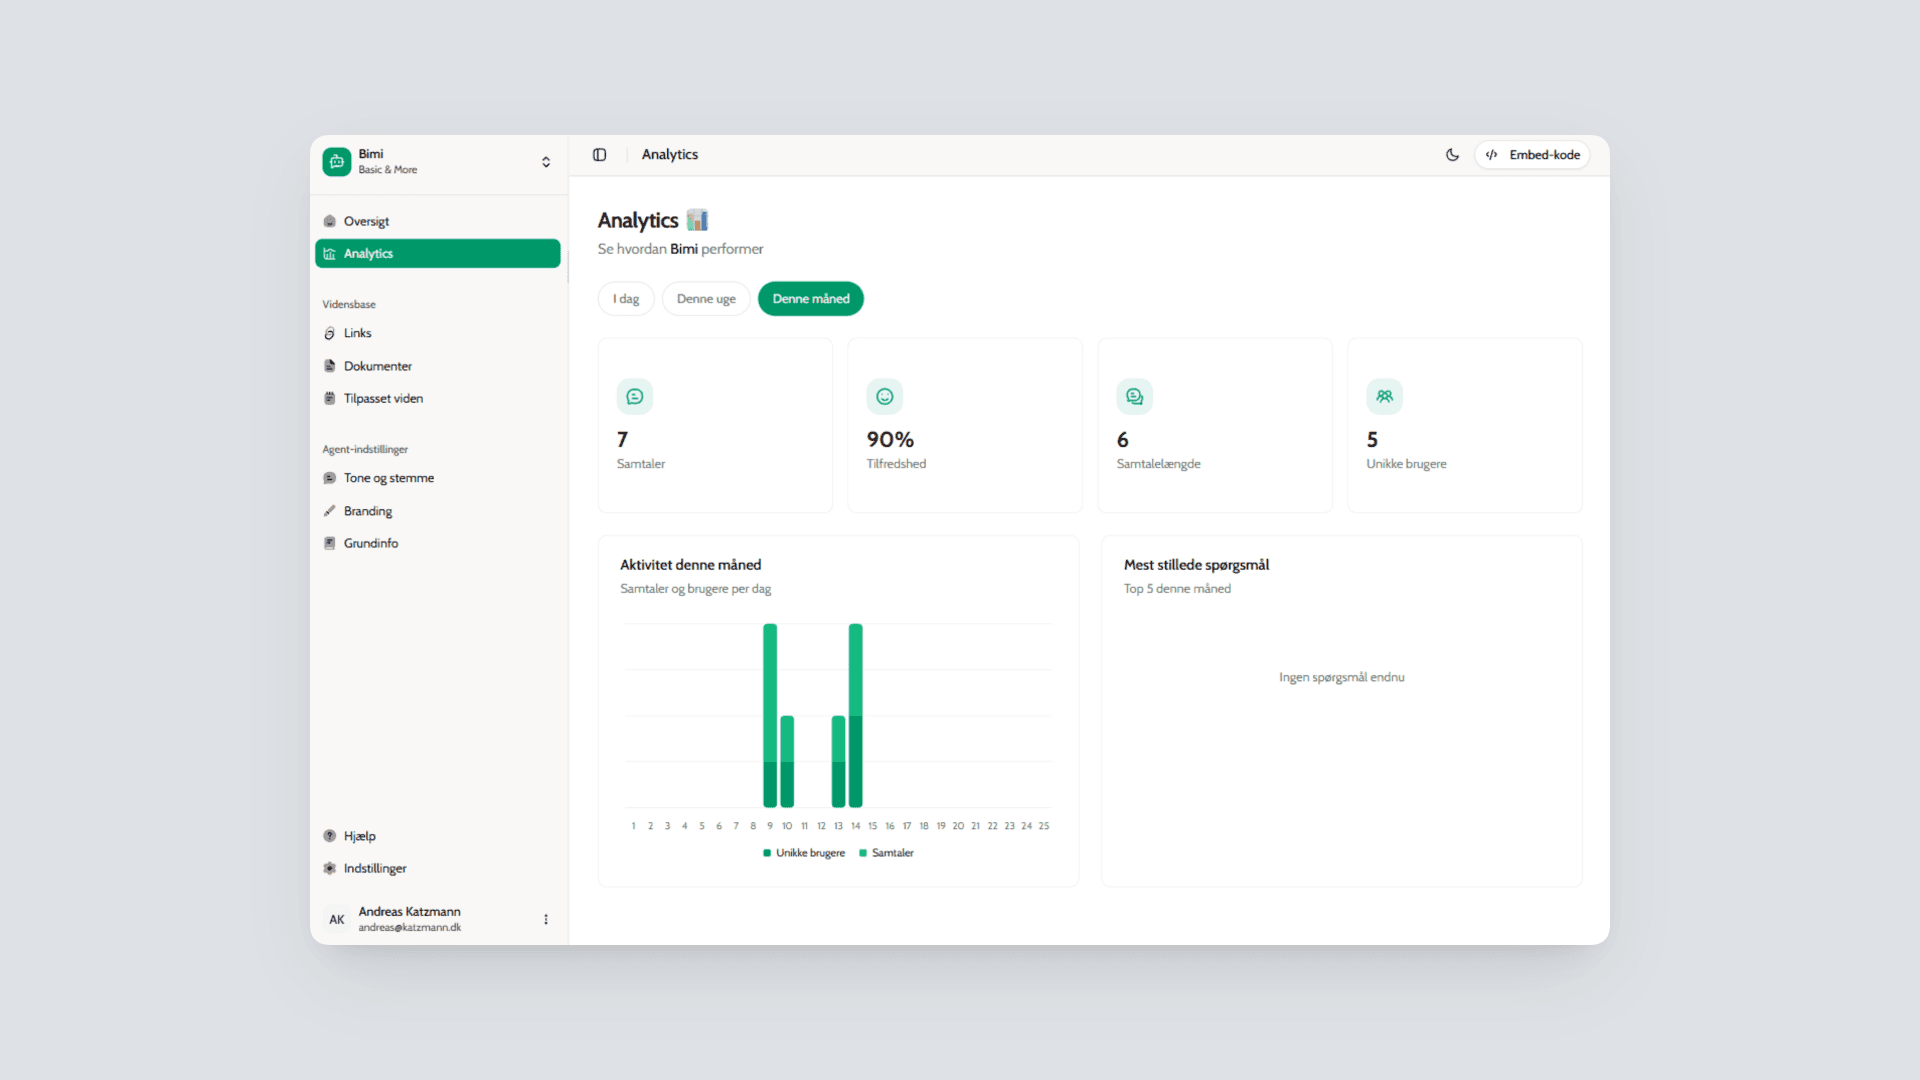1920x1080 pixels.
Task: Click the Links icon under Videnbase
Action: tap(331, 333)
